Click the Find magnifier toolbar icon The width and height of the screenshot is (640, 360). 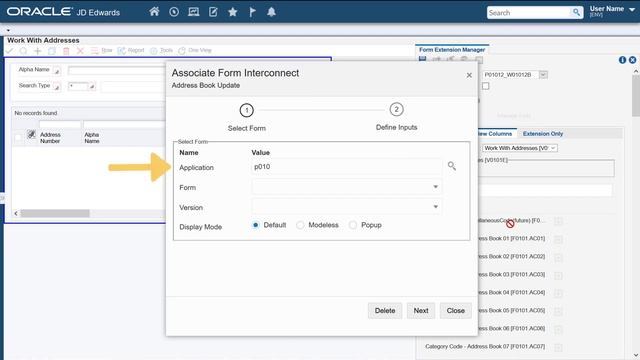point(23,51)
